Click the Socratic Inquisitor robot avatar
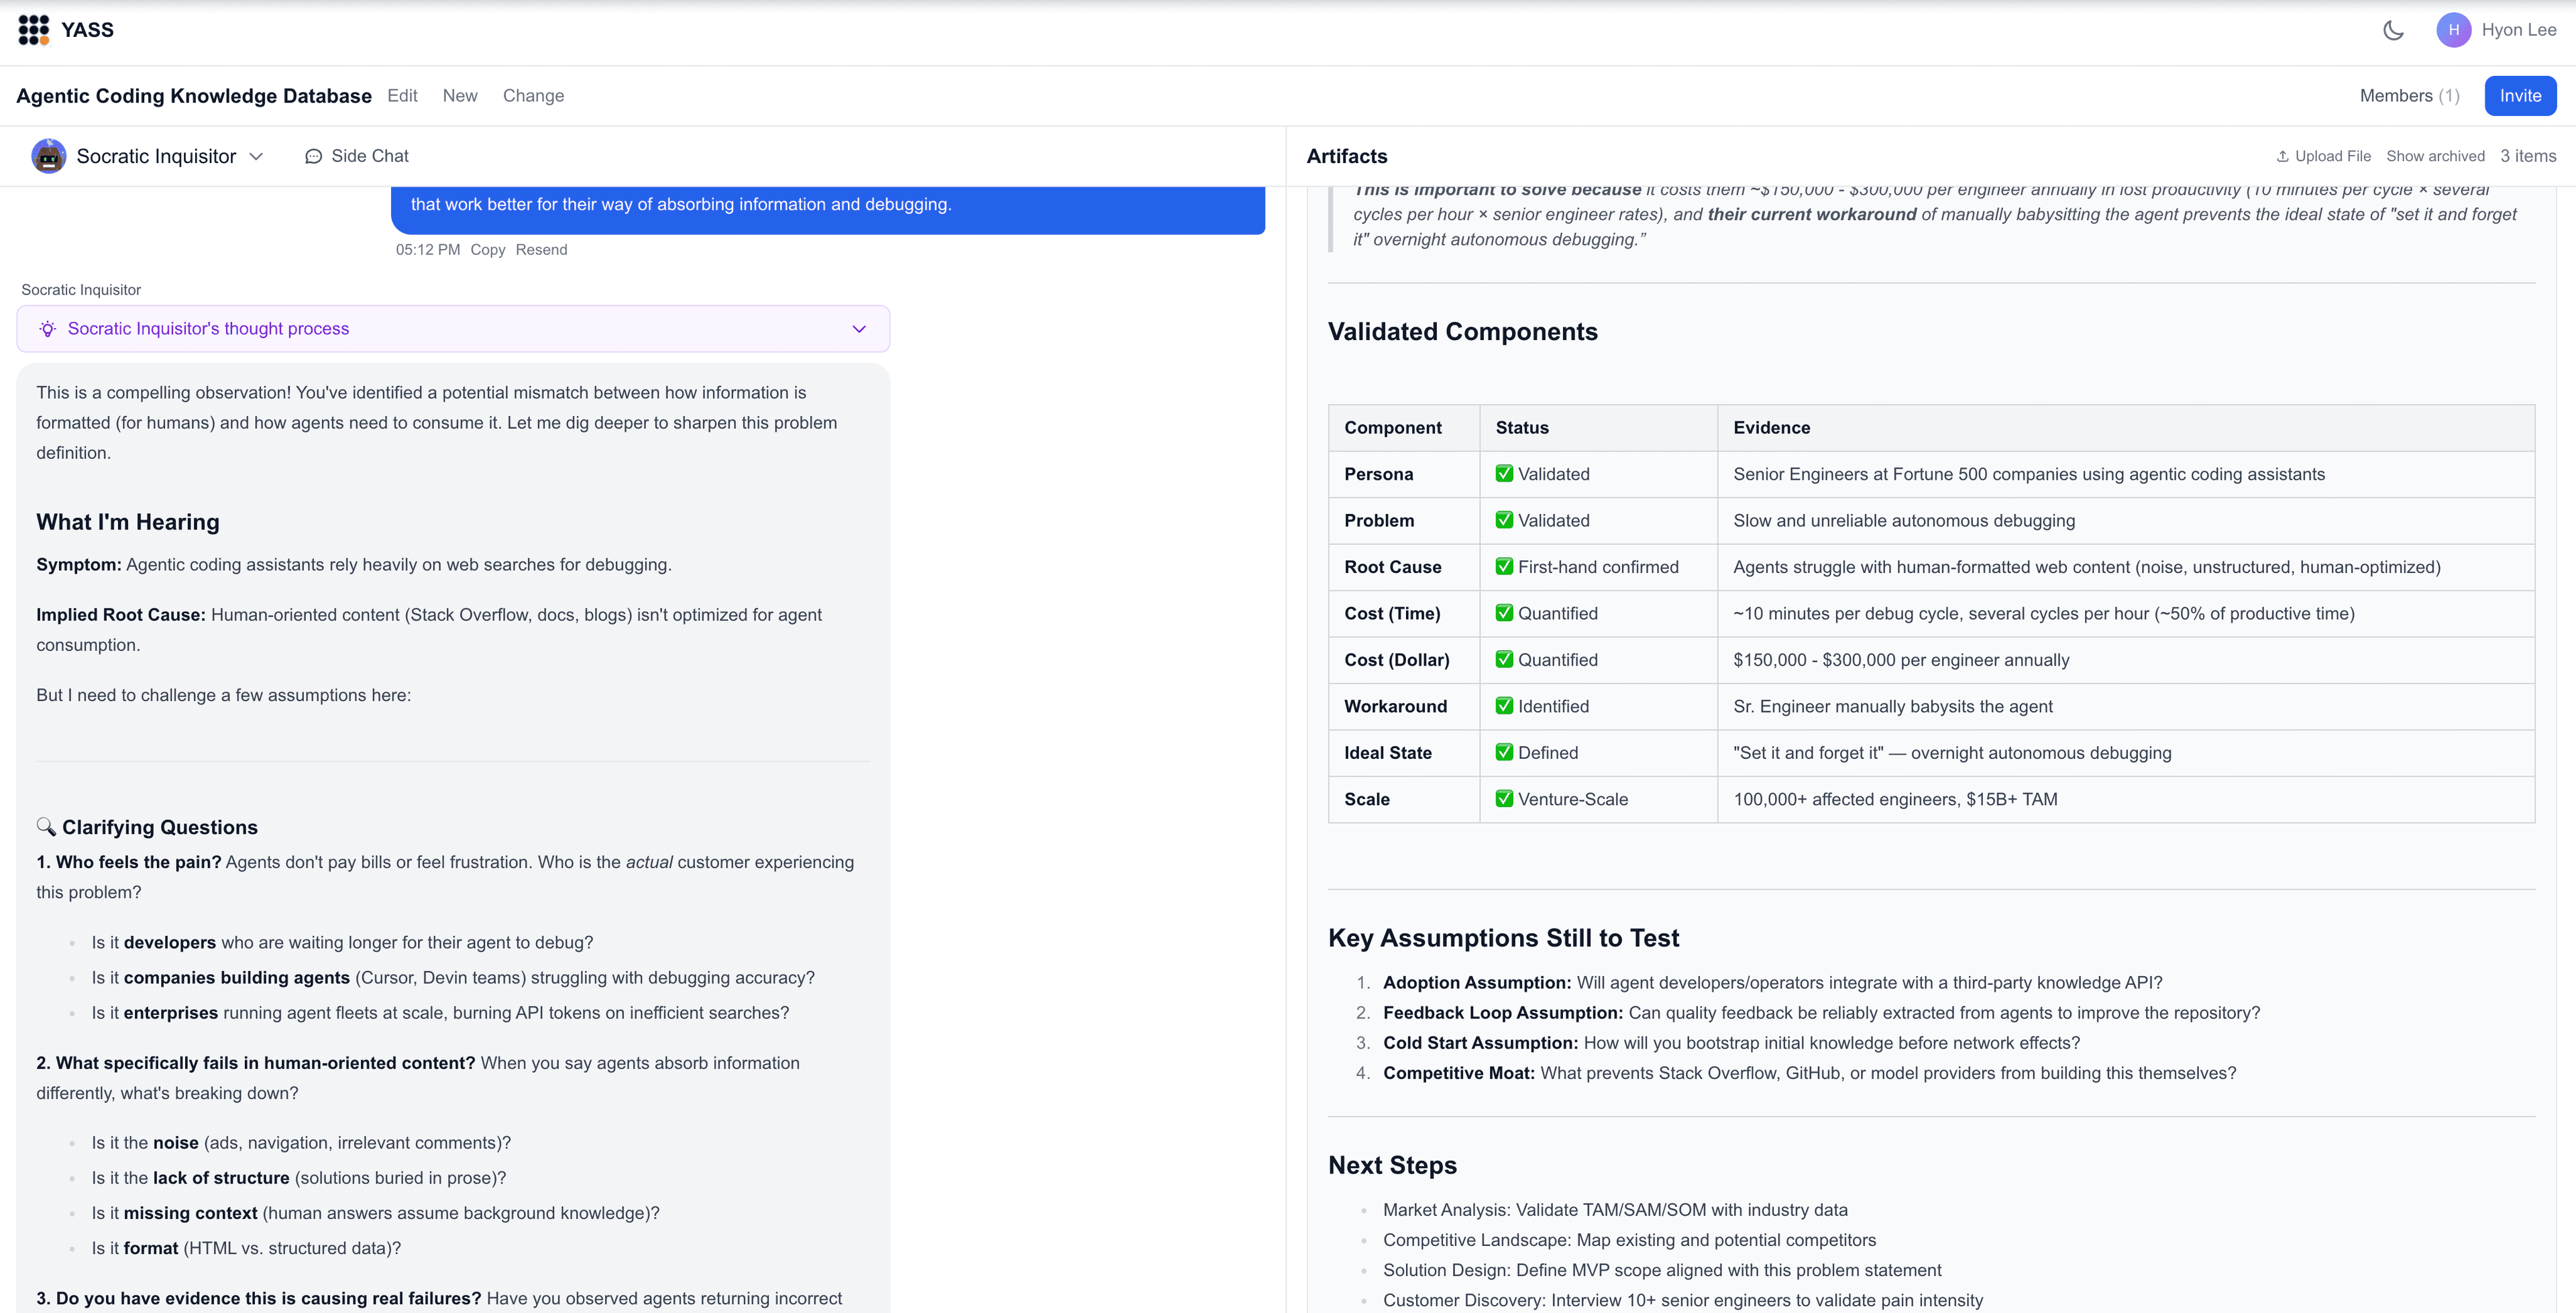The height and width of the screenshot is (1313, 2576). 47,156
